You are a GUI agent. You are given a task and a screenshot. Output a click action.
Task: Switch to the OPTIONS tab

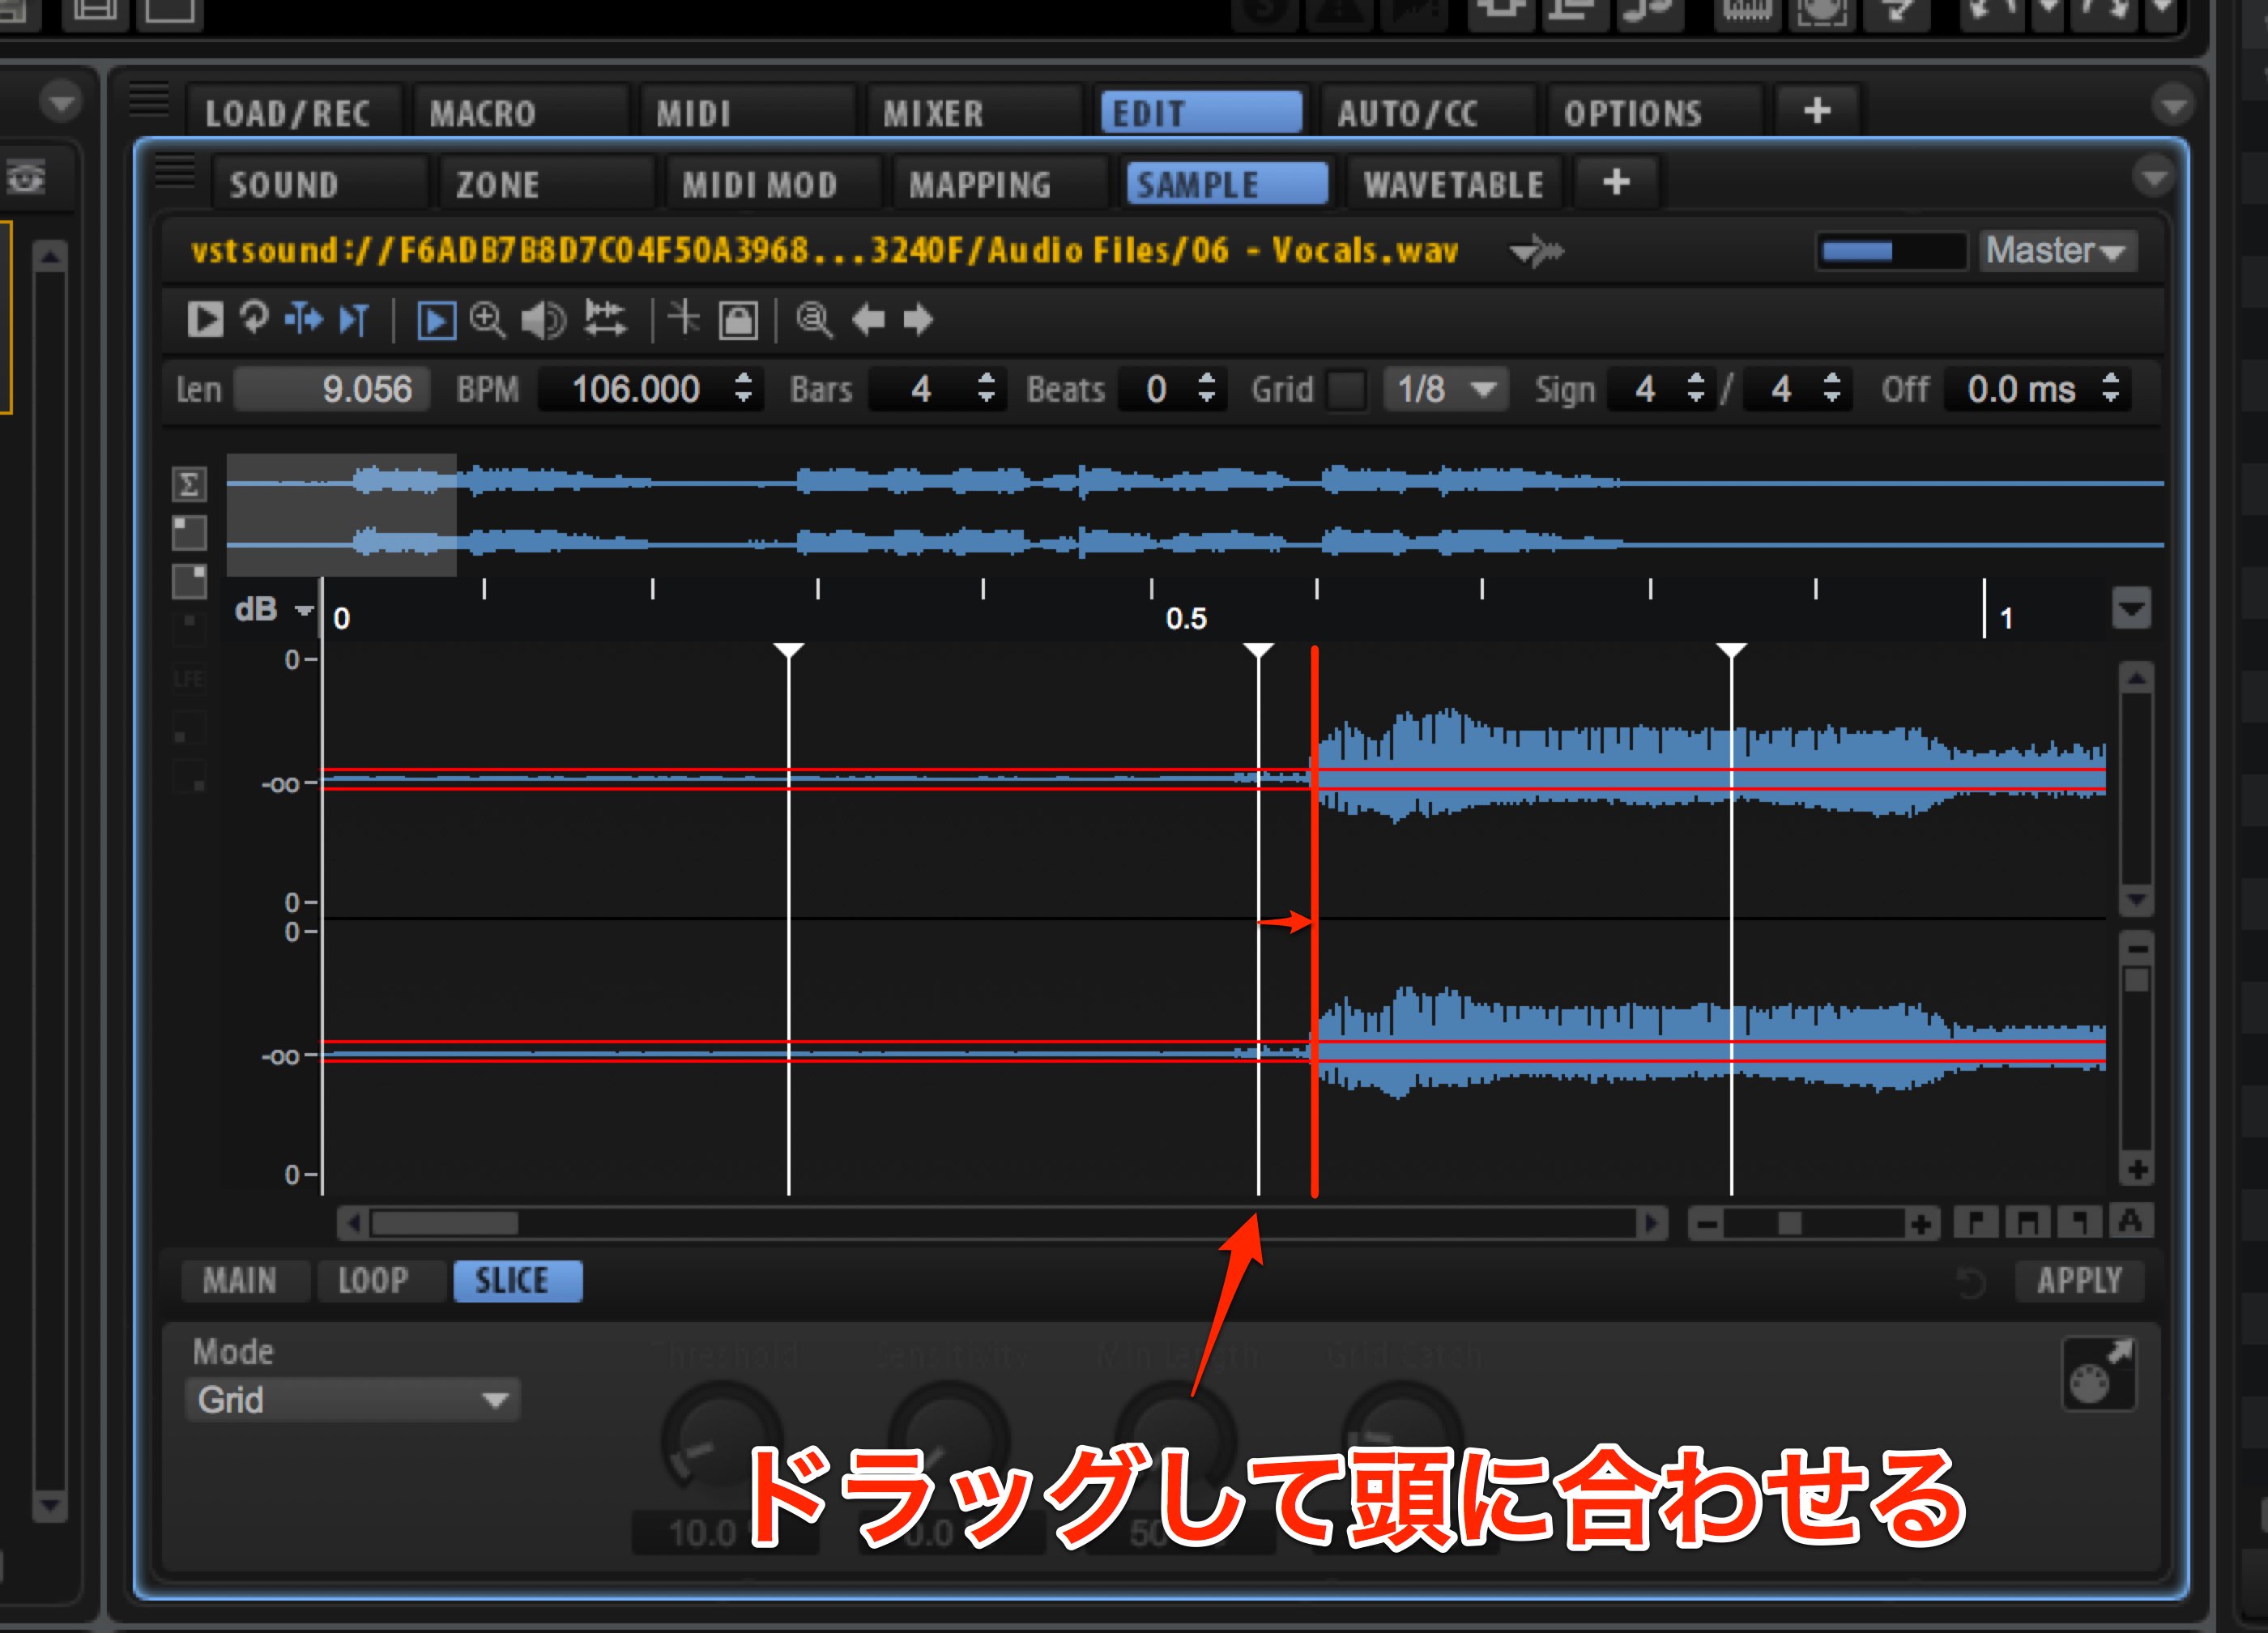pyautogui.click(x=1654, y=112)
